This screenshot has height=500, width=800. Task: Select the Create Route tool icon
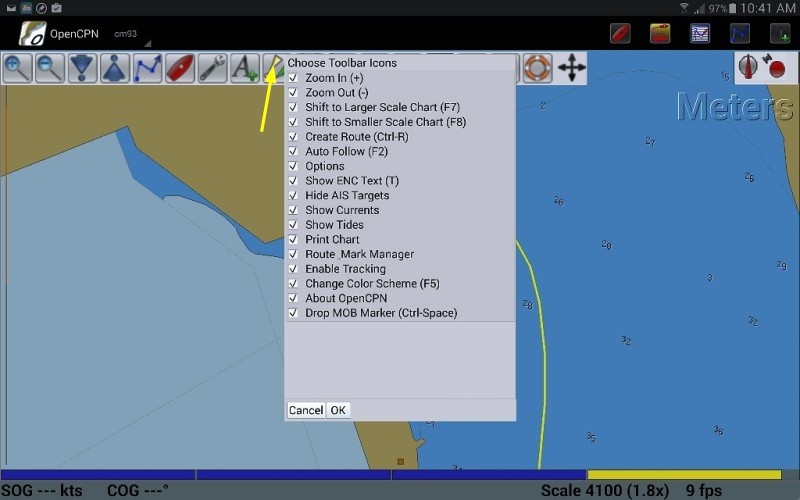point(147,68)
